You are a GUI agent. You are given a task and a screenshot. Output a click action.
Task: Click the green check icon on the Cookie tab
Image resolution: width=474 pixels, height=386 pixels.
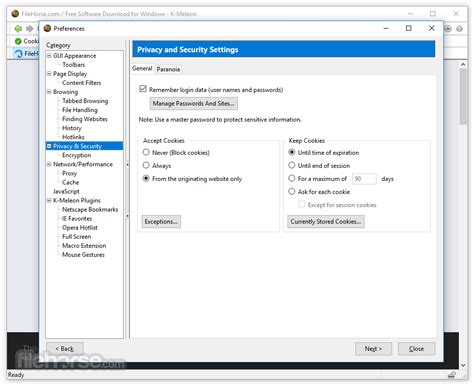click(x=18, y=41)
